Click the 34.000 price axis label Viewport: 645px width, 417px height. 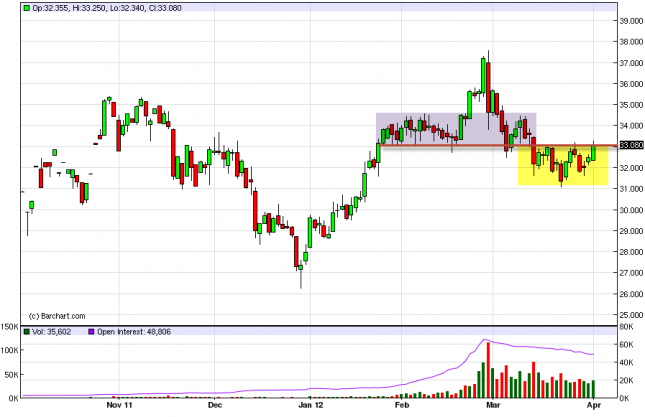(631, 126)
